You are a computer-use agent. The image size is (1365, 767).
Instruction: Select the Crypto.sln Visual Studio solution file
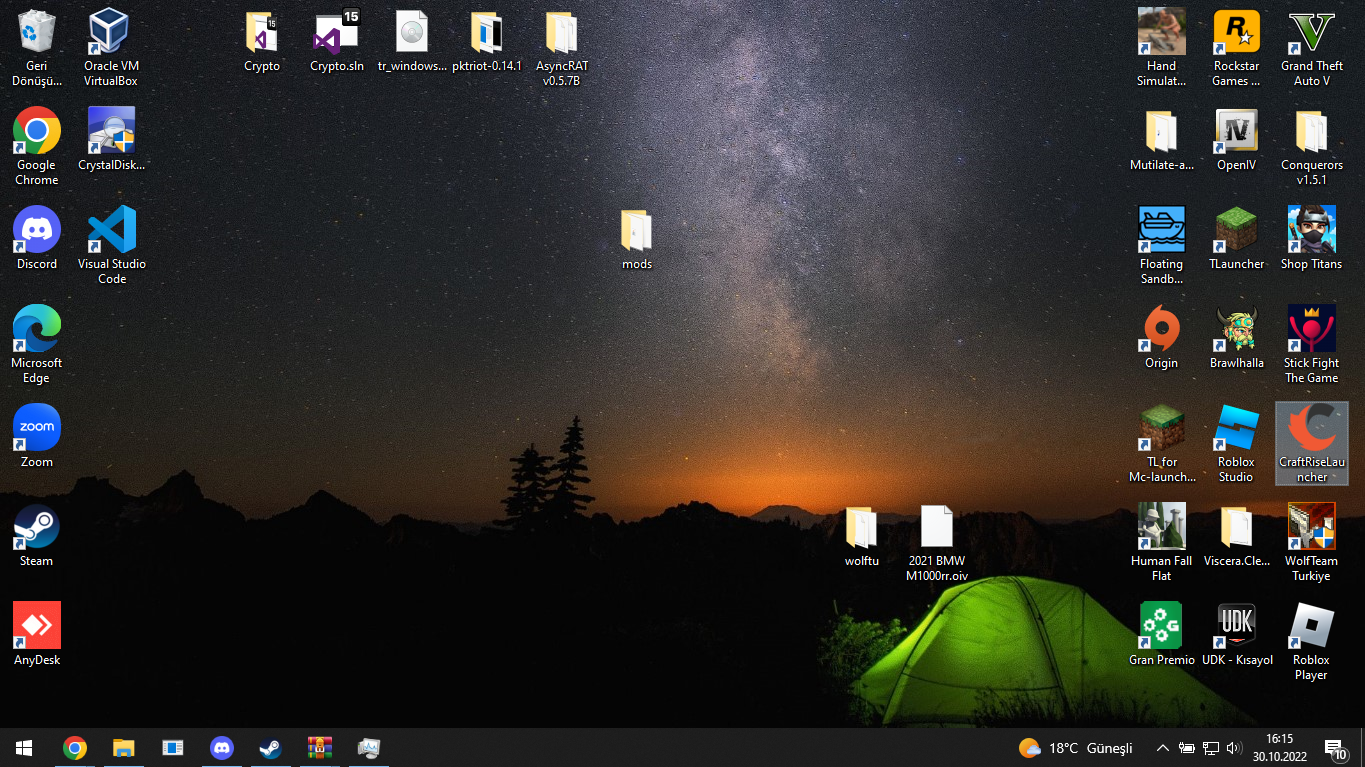point(337,40)
